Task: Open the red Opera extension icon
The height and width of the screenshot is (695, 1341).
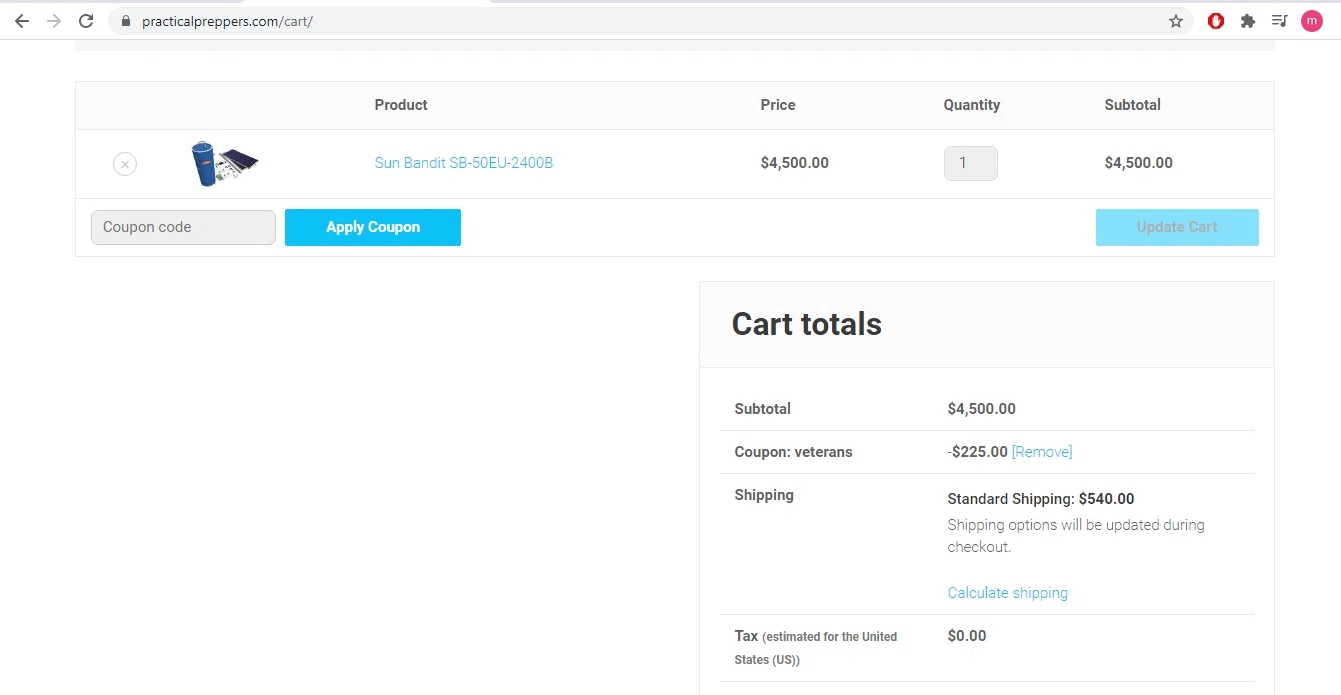Action: pyautogui.click(x=1216, y=21)
